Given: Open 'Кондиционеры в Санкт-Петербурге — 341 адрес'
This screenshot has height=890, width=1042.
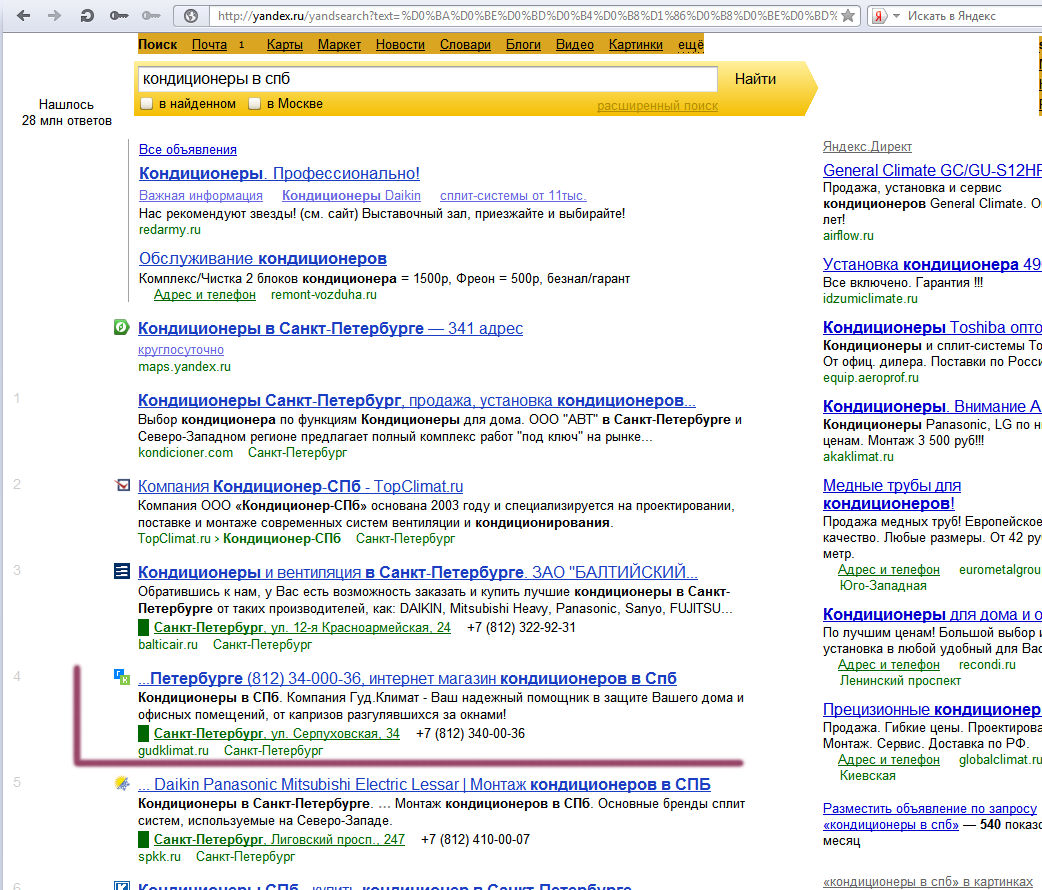Looking at the screenshot, I should coord(330,328).
